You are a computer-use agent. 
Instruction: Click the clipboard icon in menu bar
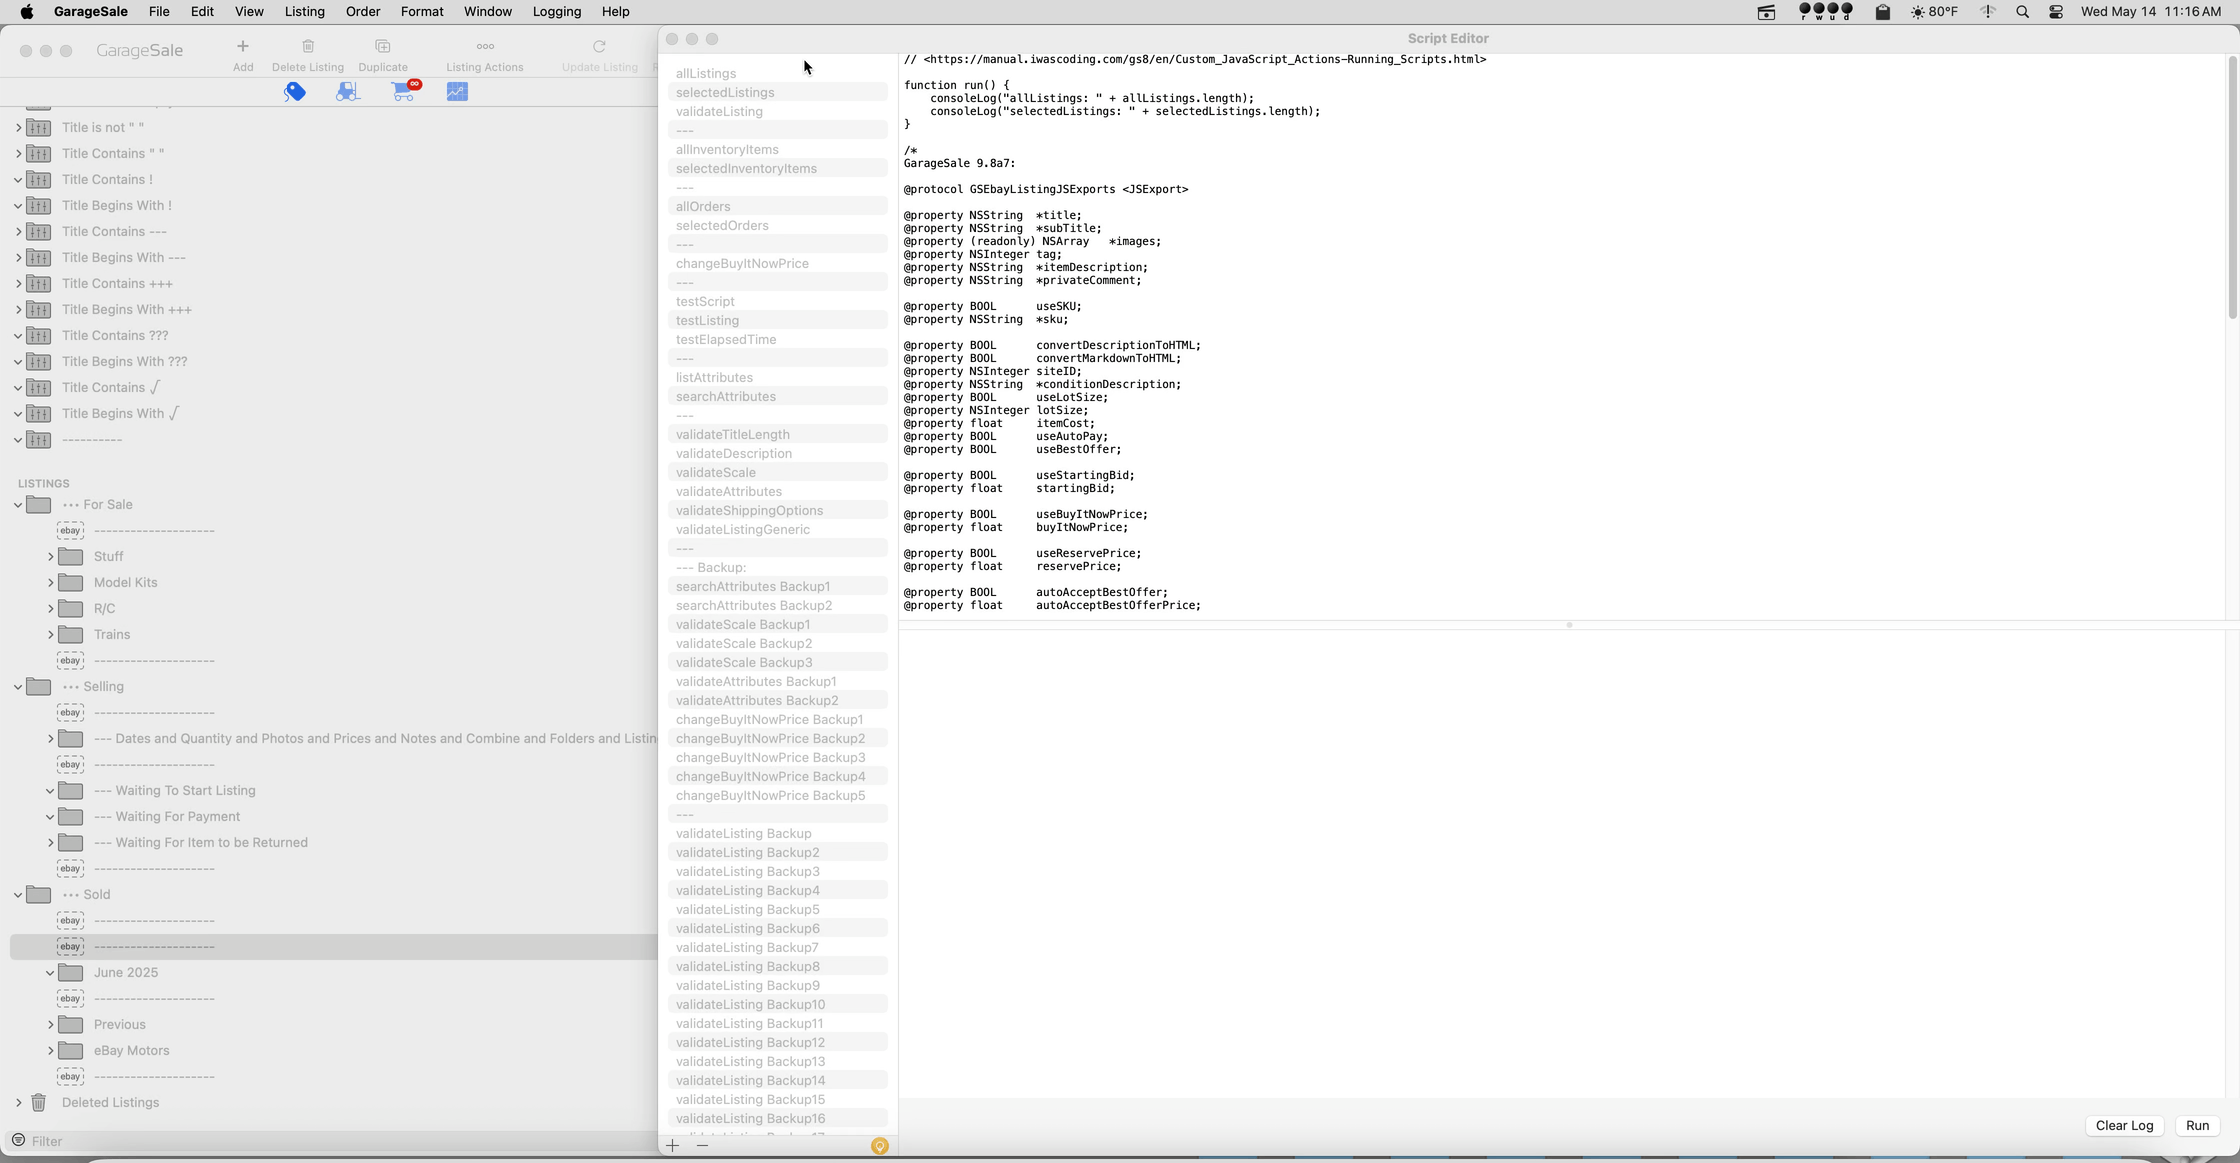1882,12
